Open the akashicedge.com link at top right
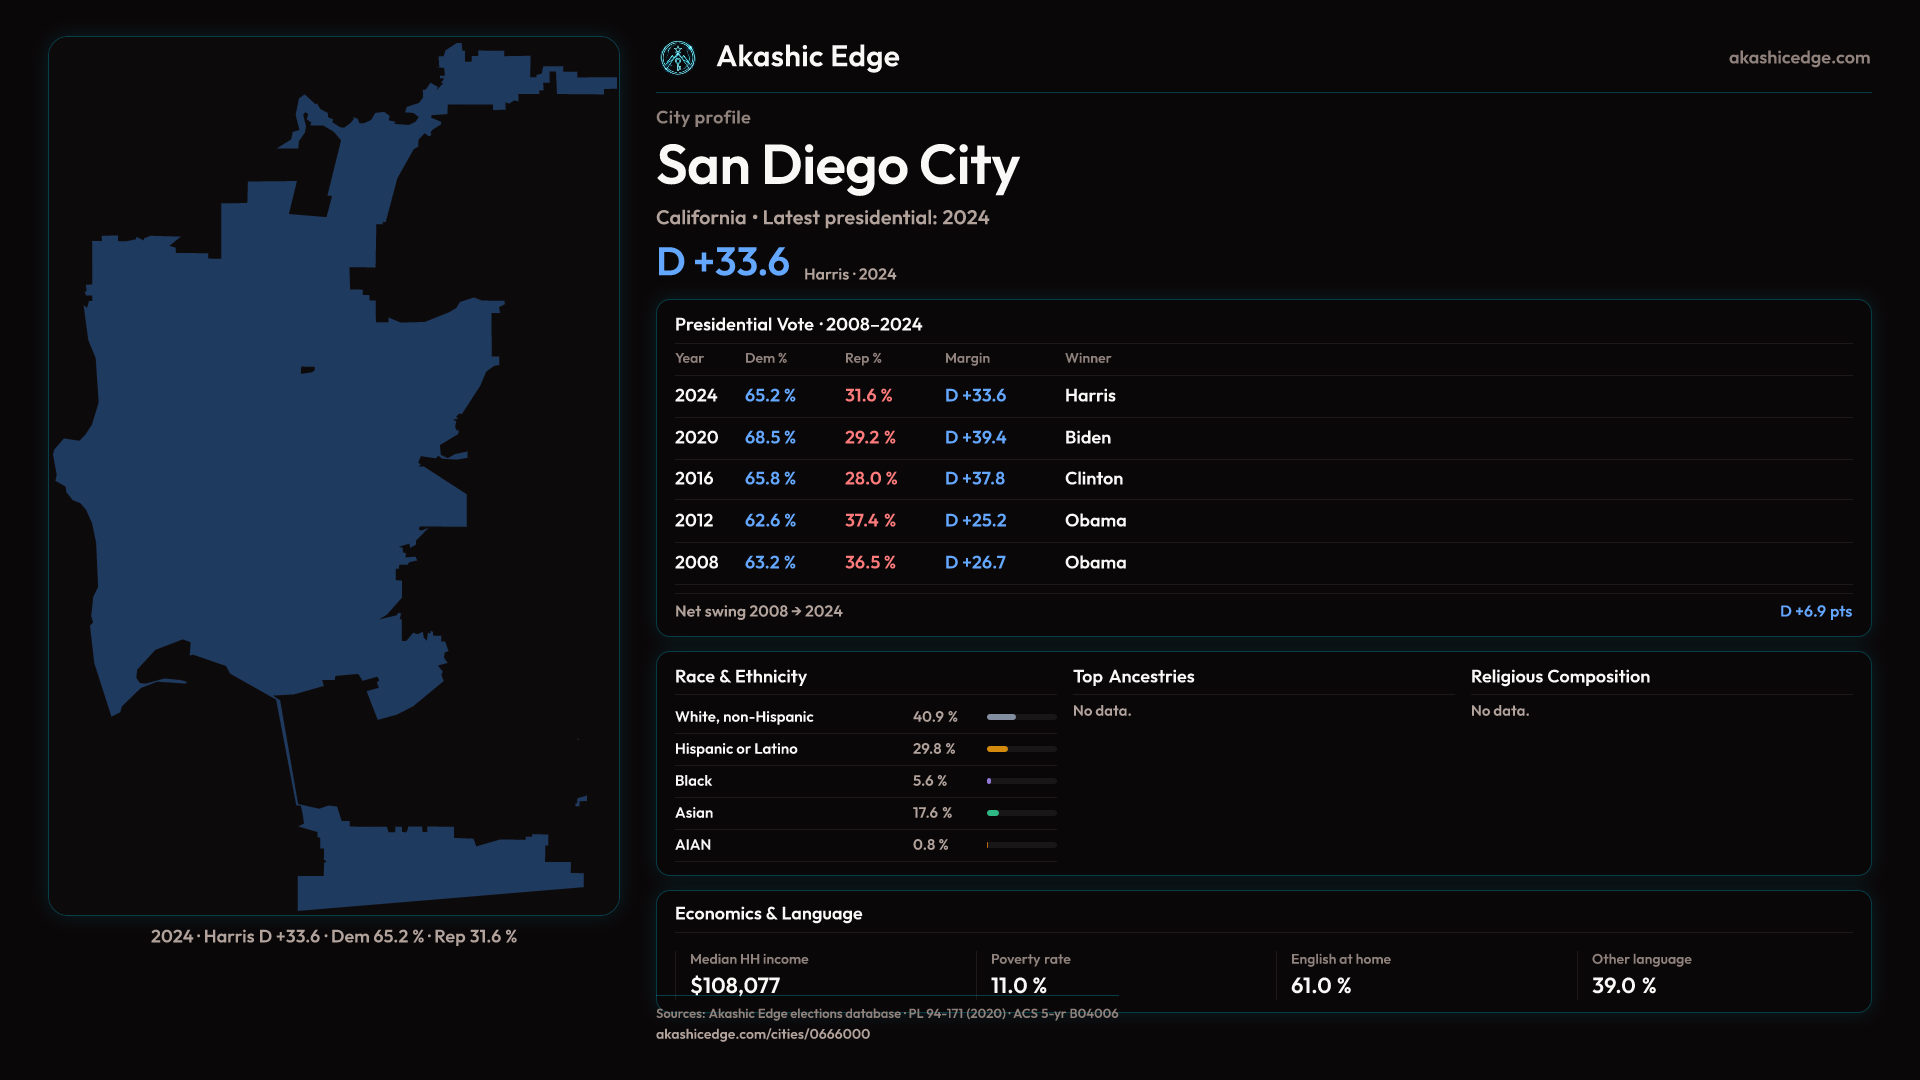 (1798, 58)
